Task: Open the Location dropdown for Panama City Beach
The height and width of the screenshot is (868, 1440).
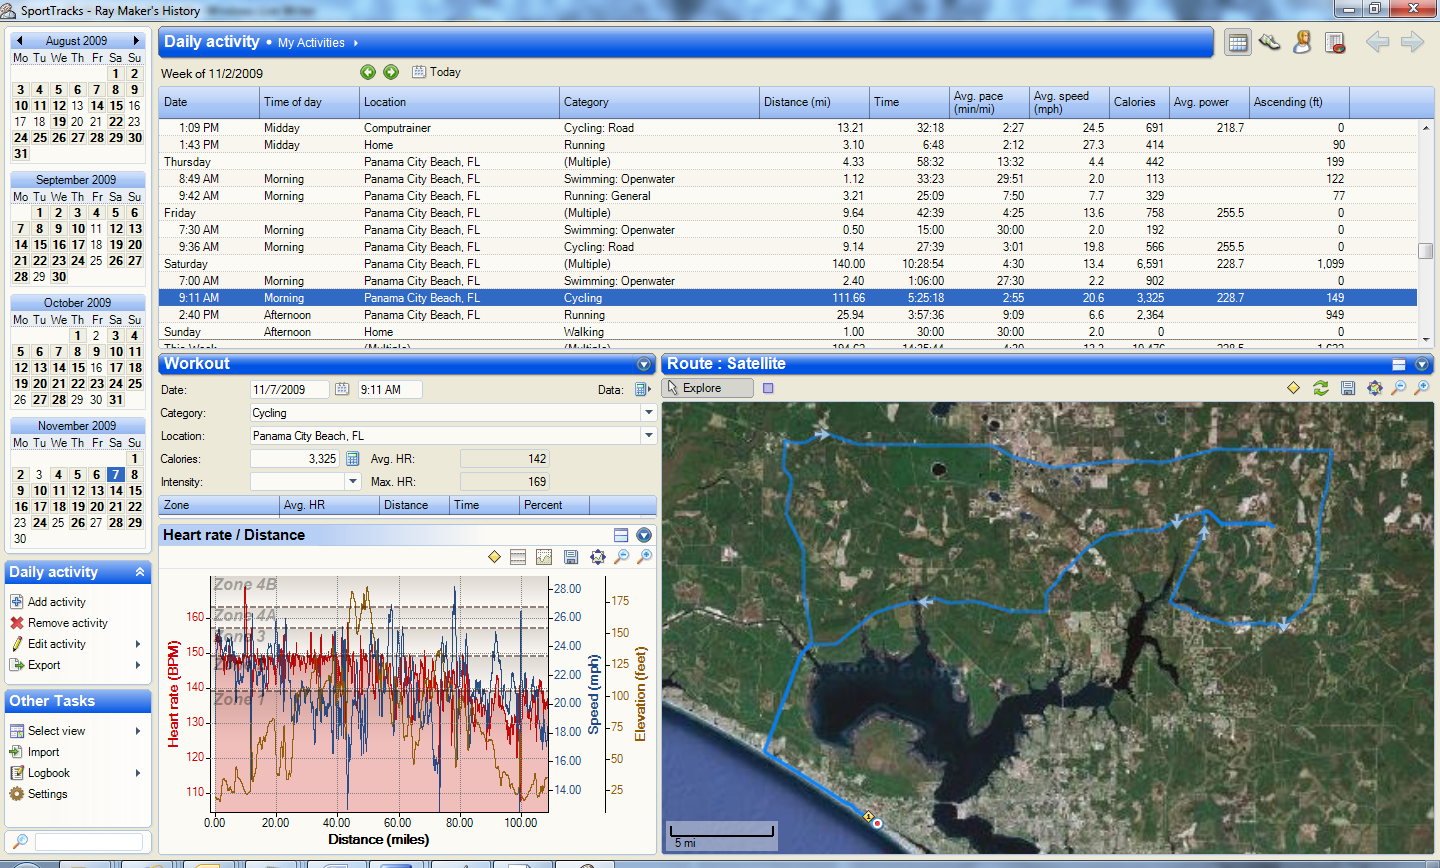Action: tap(648, 436)
